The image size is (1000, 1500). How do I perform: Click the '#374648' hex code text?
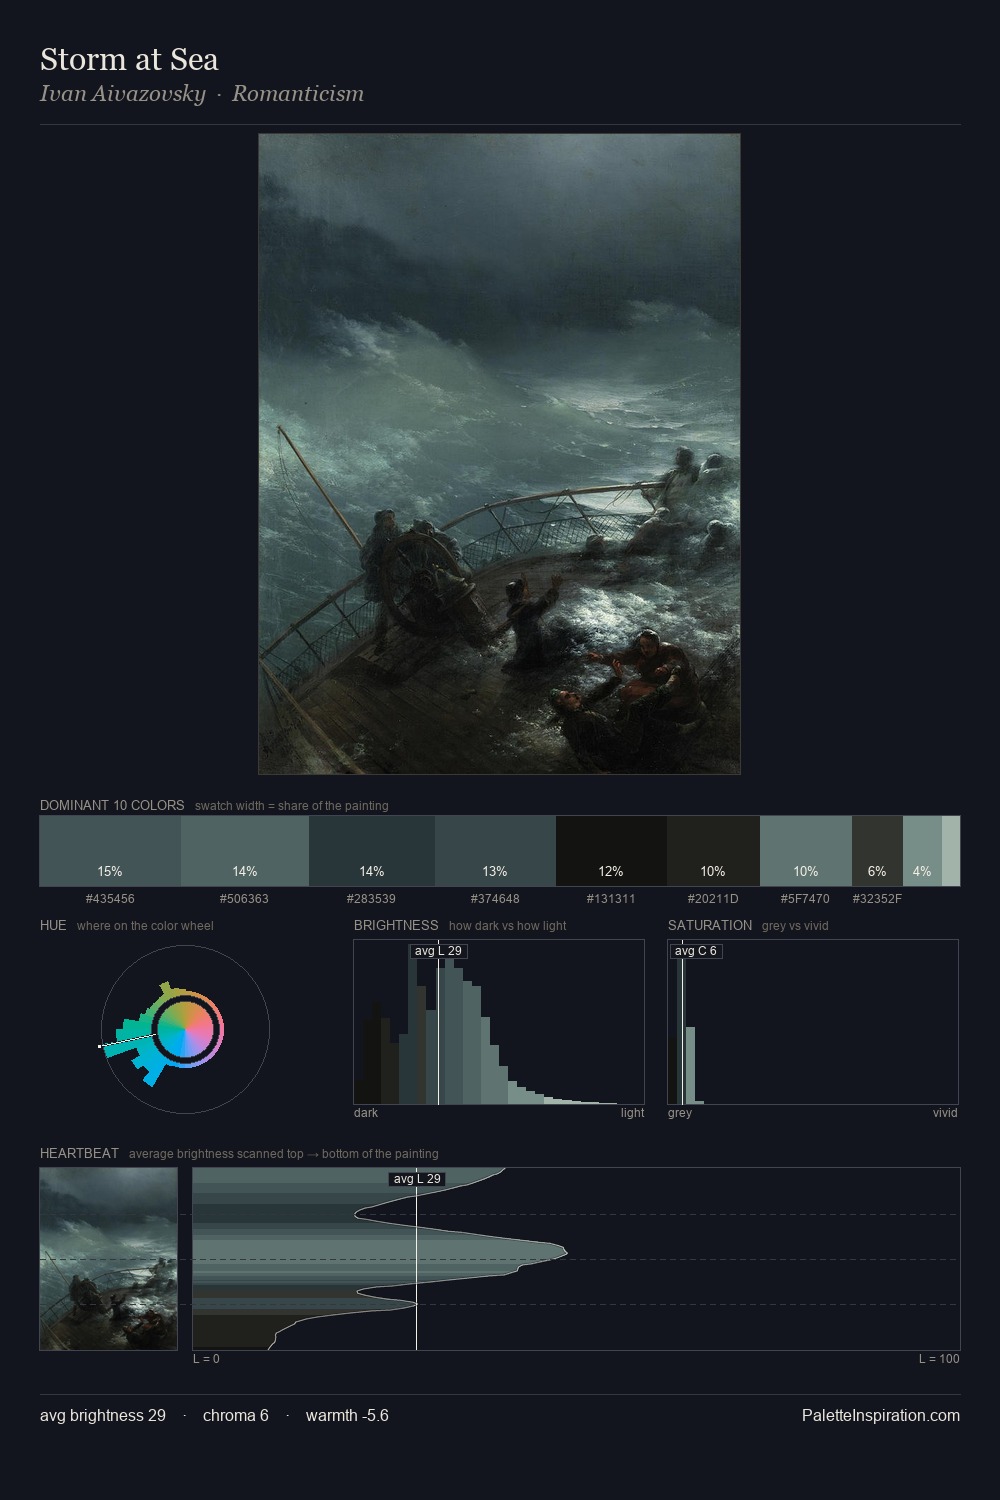495,898
